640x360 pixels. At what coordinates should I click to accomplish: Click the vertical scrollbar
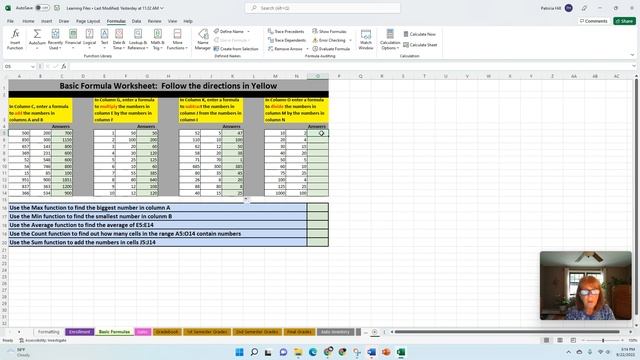click(636, 198)
